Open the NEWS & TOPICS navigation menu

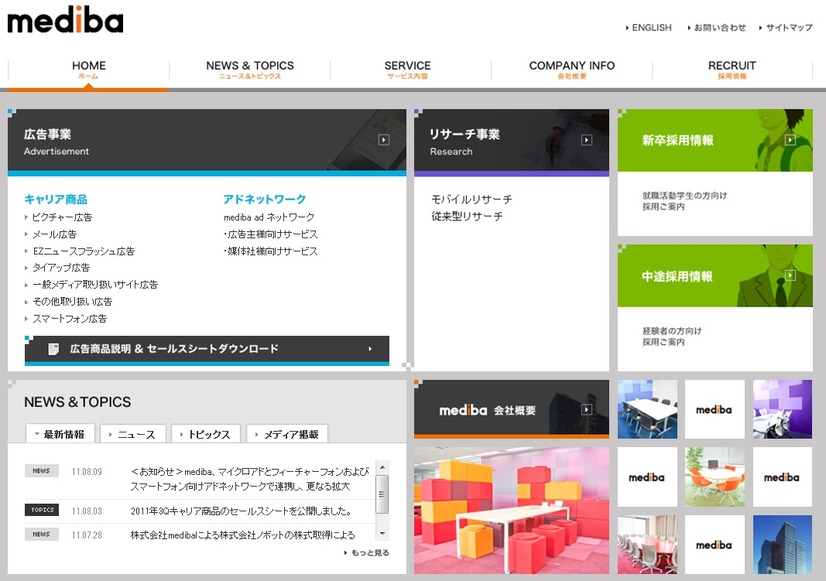(x=250, y=70)
